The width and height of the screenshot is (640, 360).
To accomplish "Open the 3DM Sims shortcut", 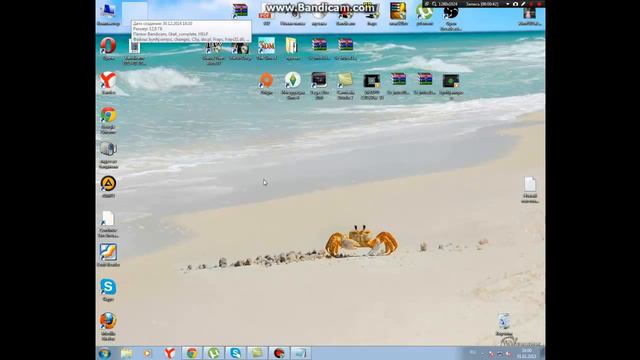I will pos(266,48).
